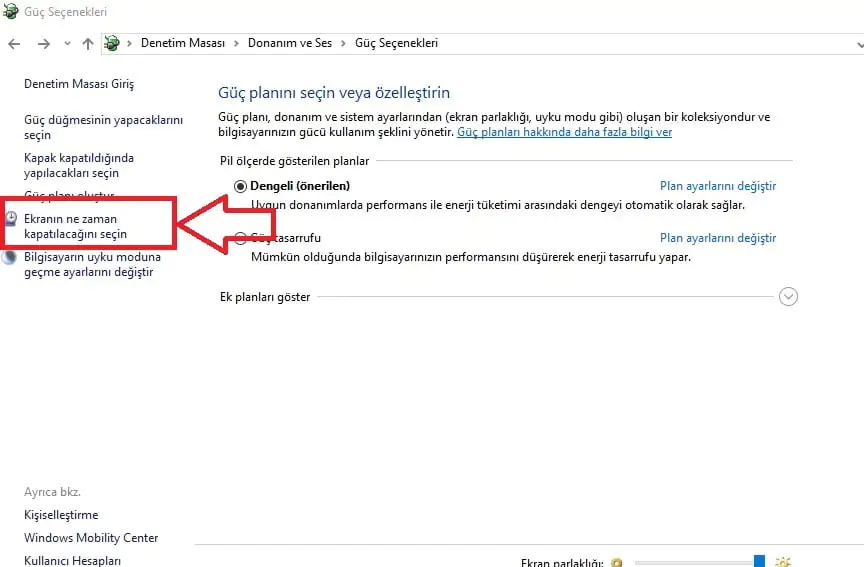Click the Back navigation arrow
Image resolution: width=864 pixels, height=567 pixels.
pos(14,44)
